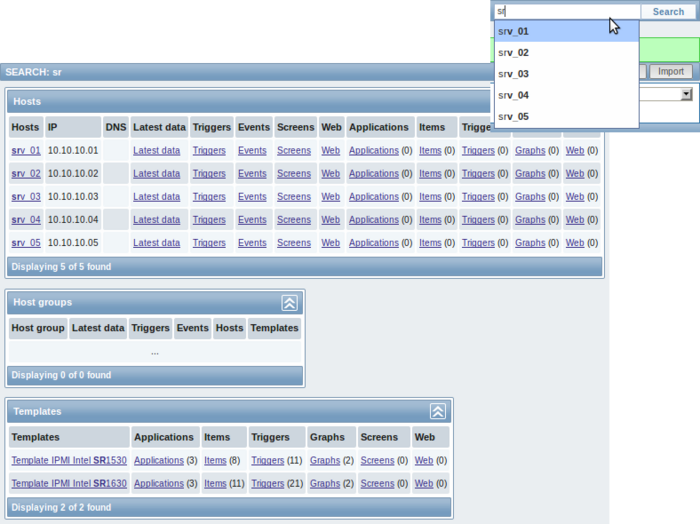
Task: Click 'SEARCH: sr' page header text
Action: (x=33, y=72)
